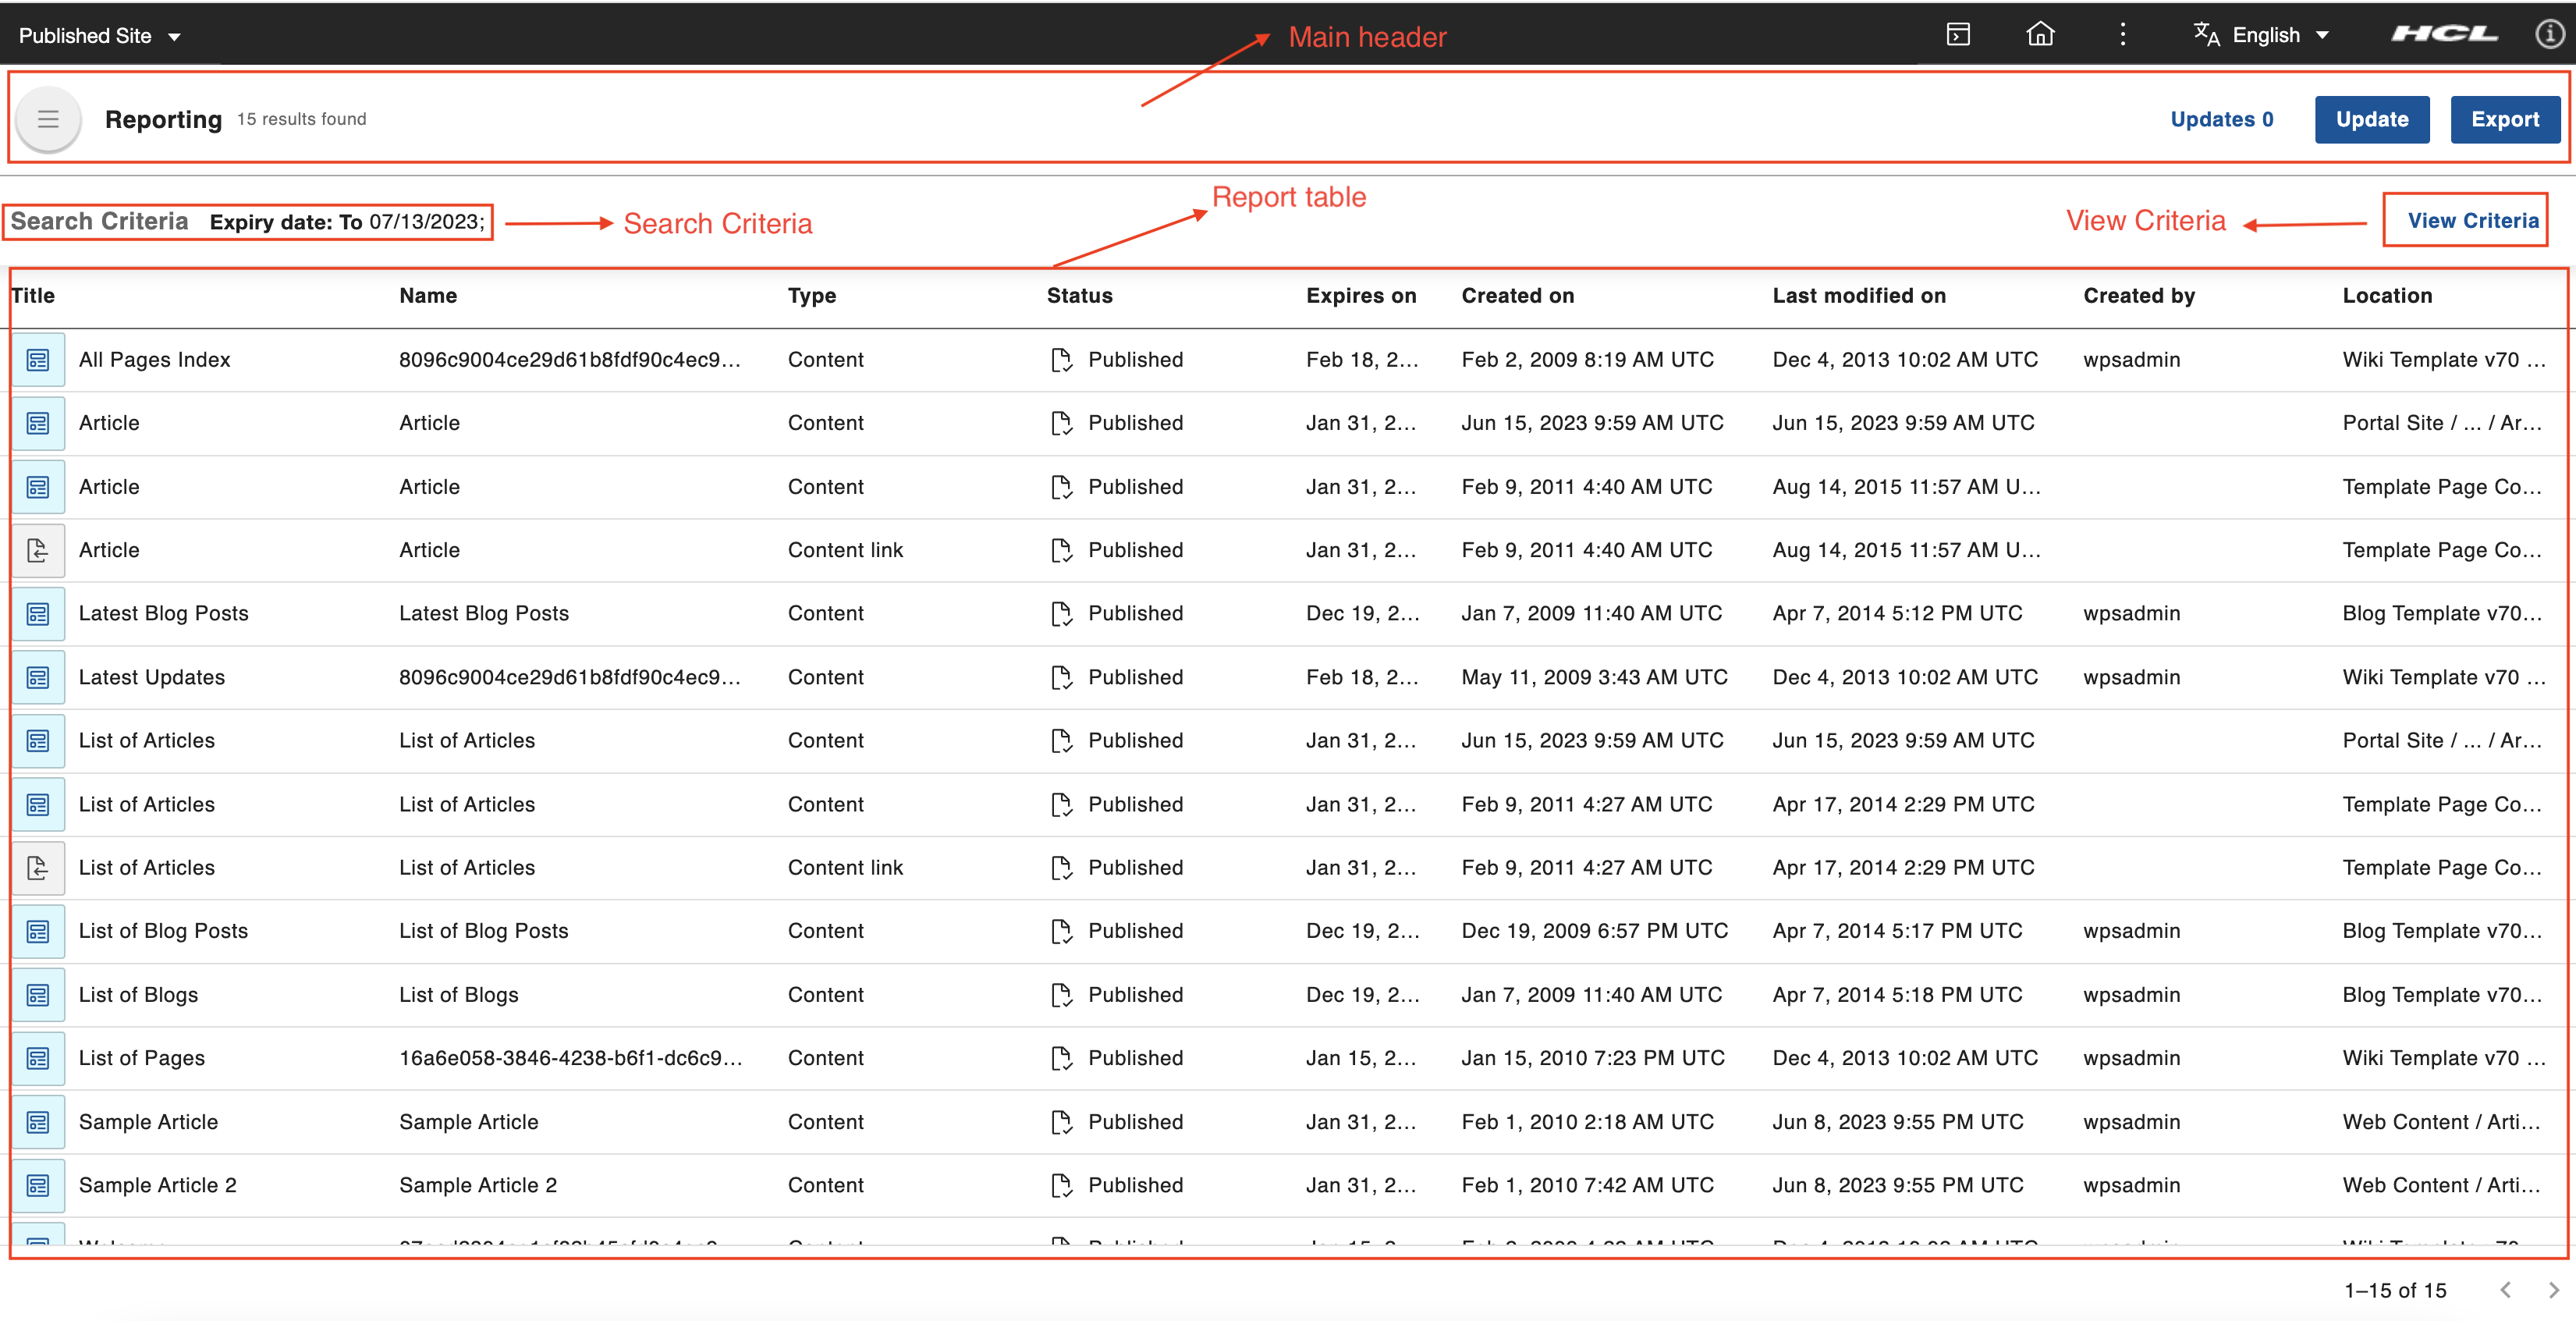Click the home icon in top bar
The width and height of the screenshot is (2576, 1321).
coord(2040,35)
